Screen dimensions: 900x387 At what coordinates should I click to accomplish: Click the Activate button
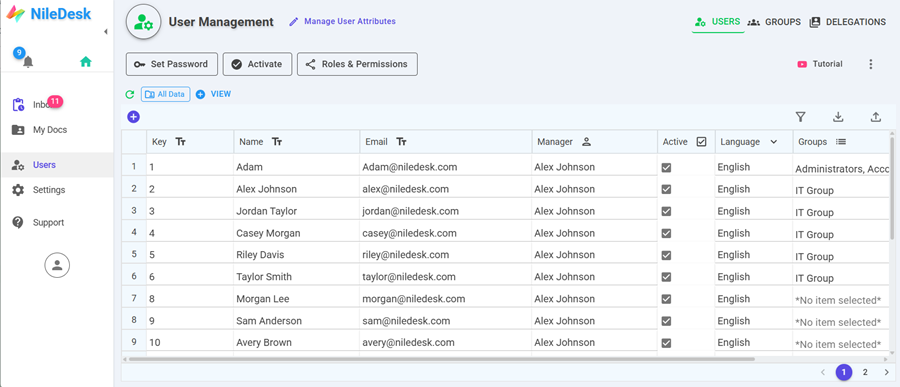(258, 64)
